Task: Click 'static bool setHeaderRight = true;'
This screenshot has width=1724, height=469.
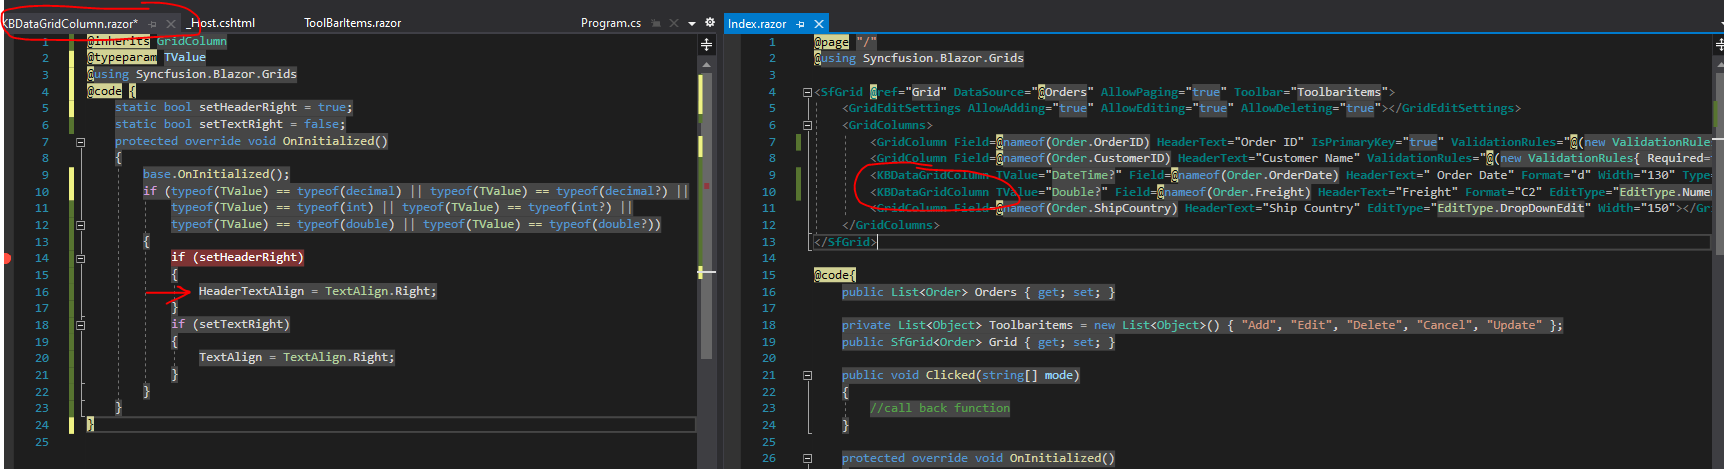Action: [233, 107]
